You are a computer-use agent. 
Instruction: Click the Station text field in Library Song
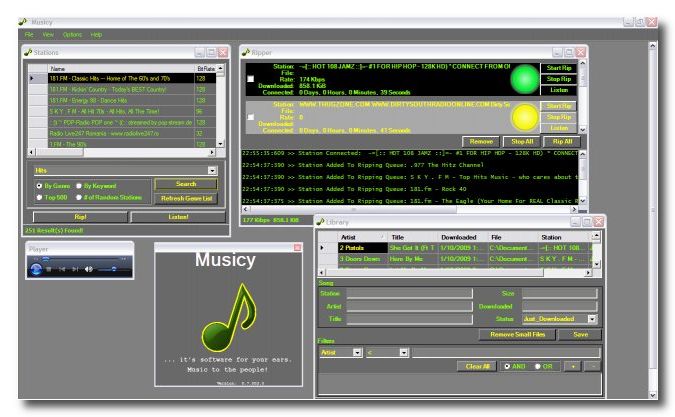[x=409, y=293]
